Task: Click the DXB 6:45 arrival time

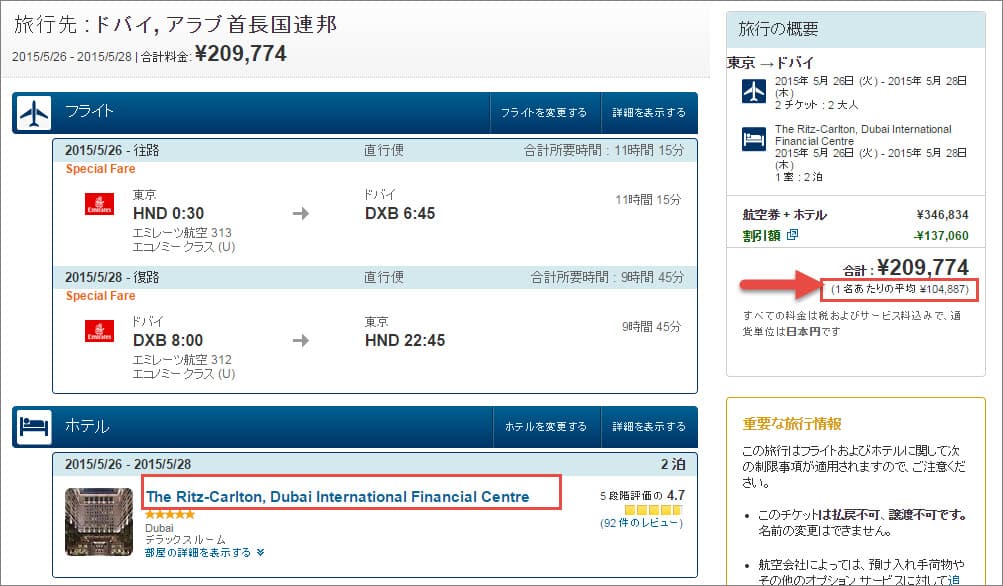Action: point(400,213)
